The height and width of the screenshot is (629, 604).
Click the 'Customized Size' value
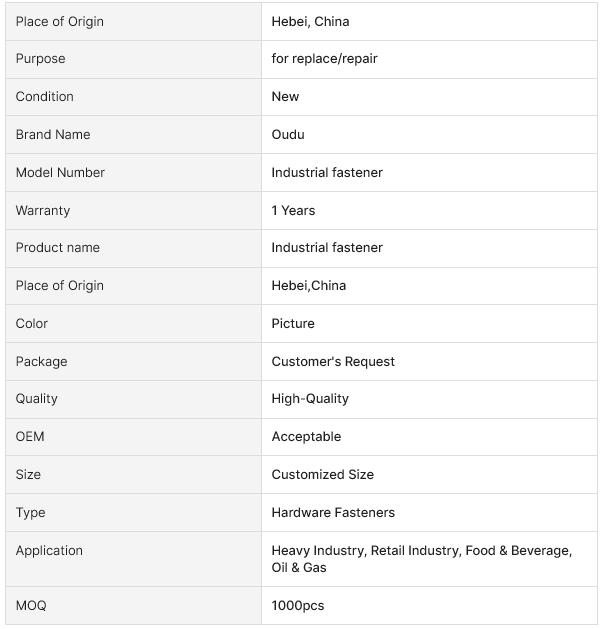pyautogui.click(x=322, y=475)
